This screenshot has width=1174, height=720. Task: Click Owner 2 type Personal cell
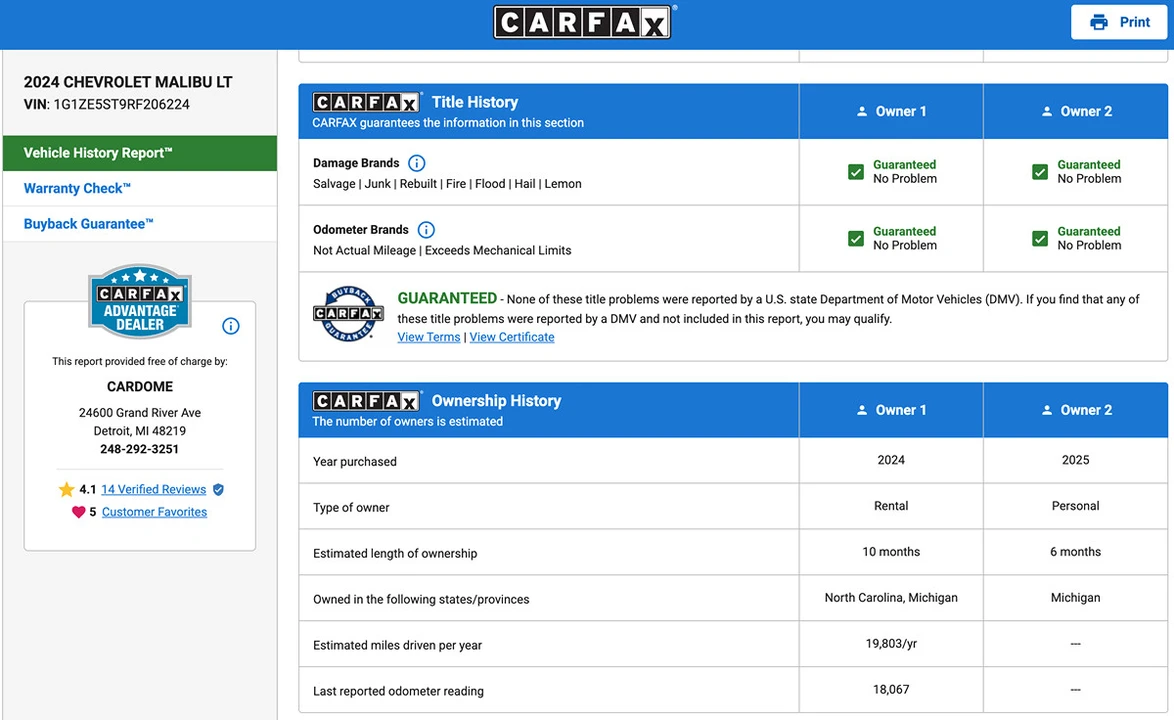(1075, 506)
